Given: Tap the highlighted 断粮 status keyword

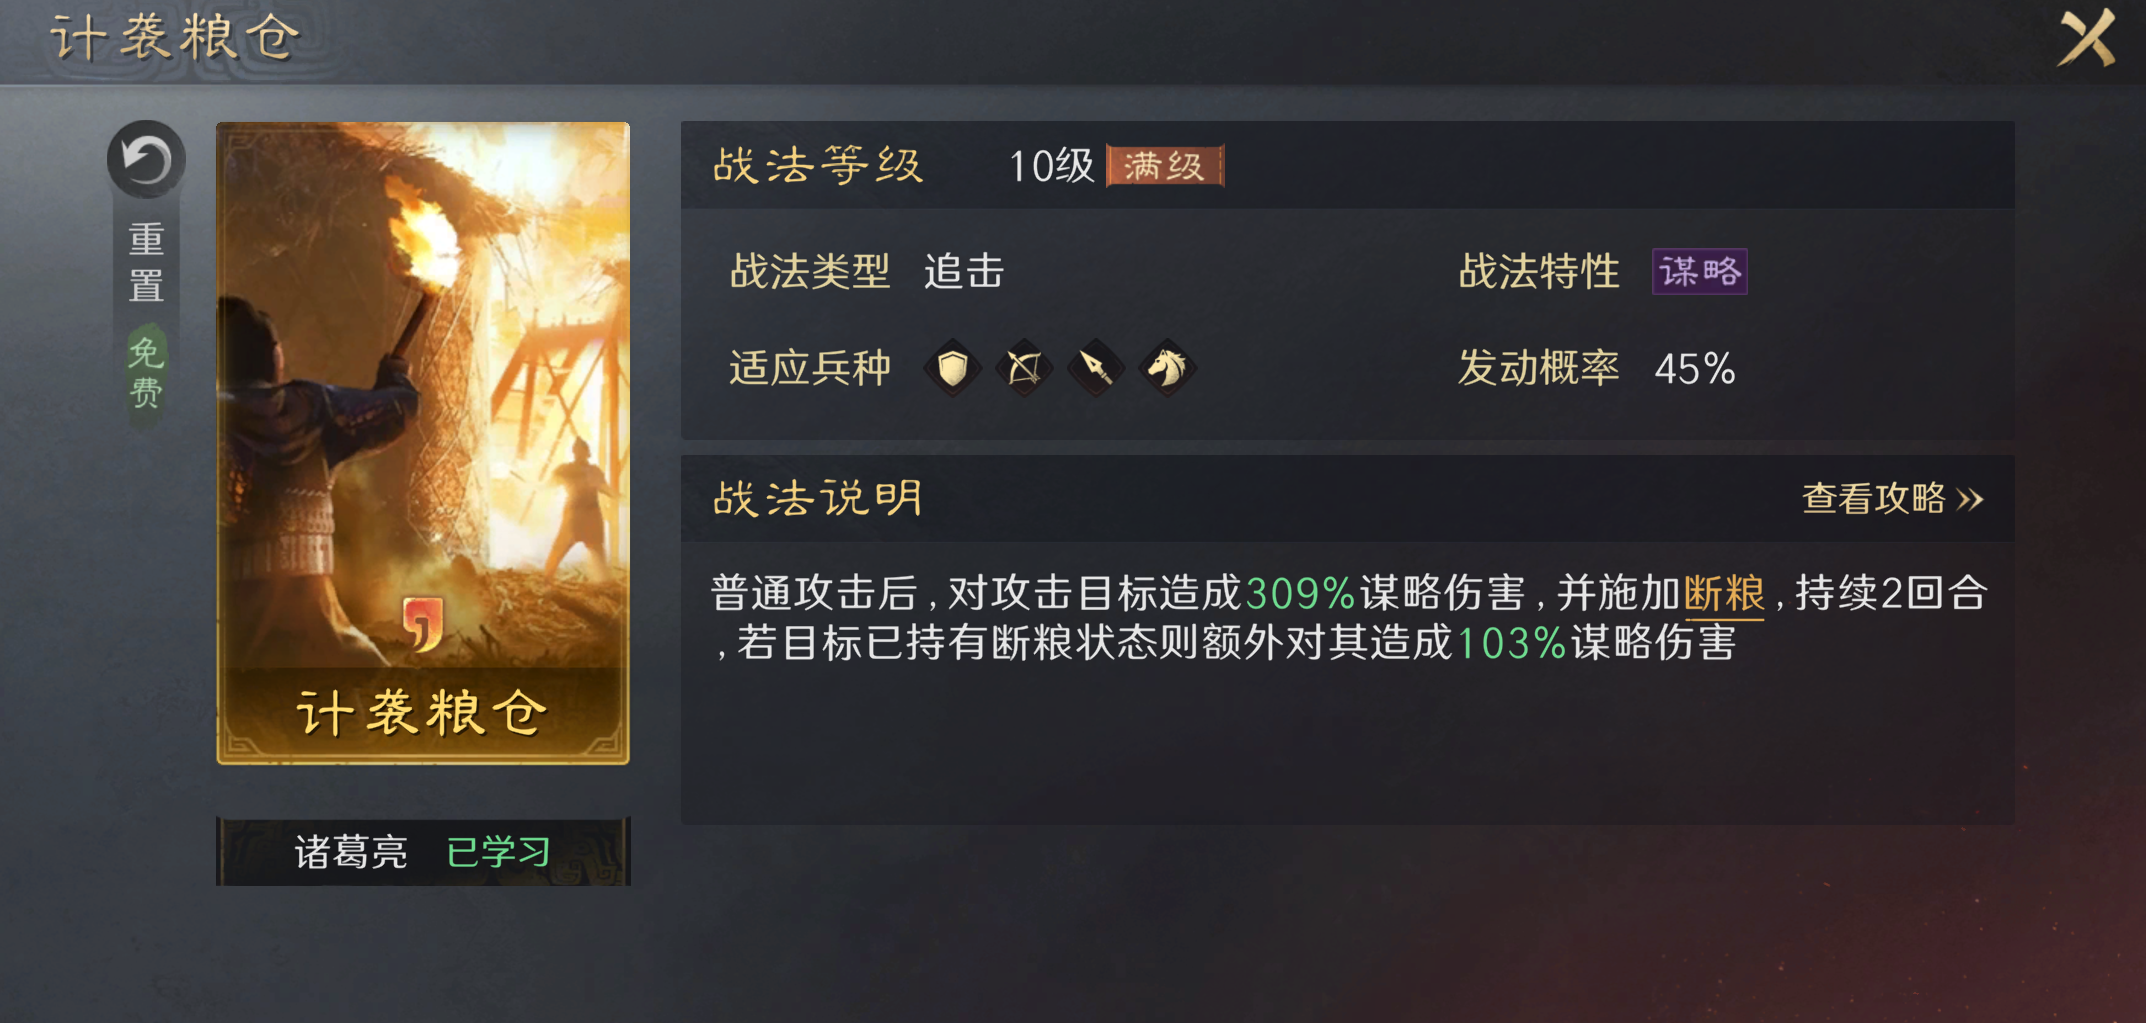Looking at the screenshot, I should click(x=1724, y=594).
